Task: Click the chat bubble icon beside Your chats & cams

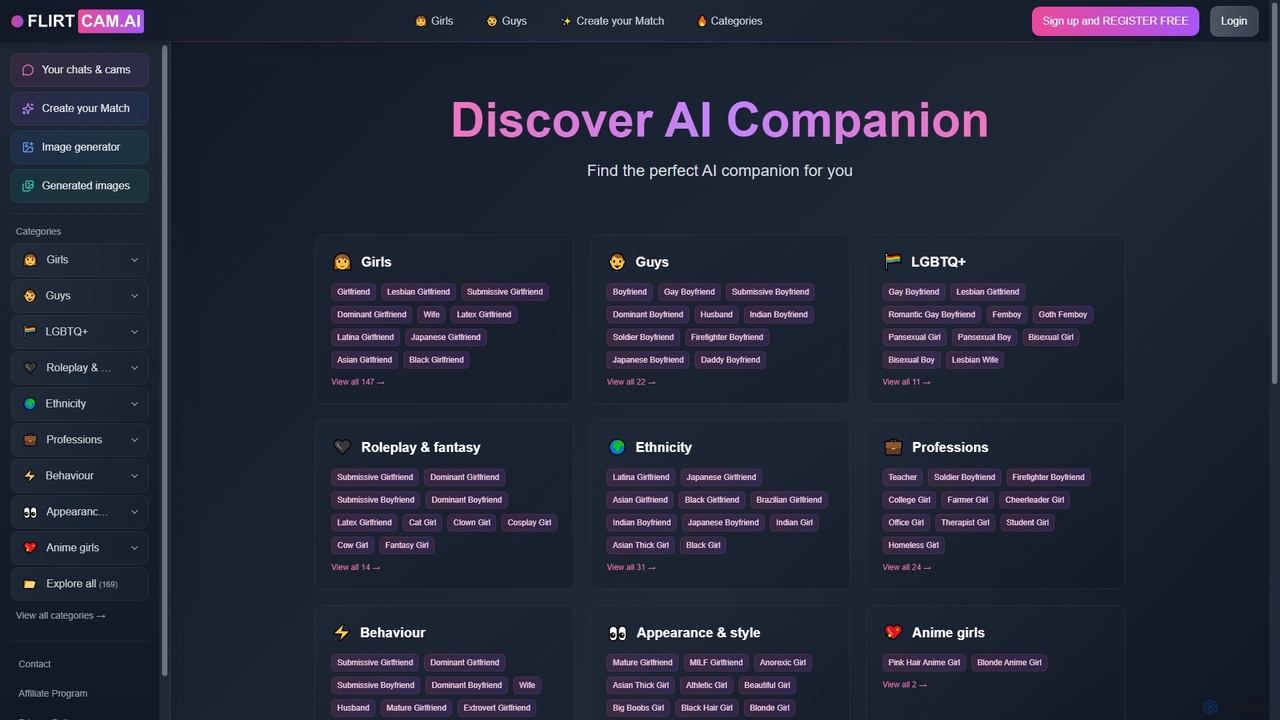Action: pos(28,70)
